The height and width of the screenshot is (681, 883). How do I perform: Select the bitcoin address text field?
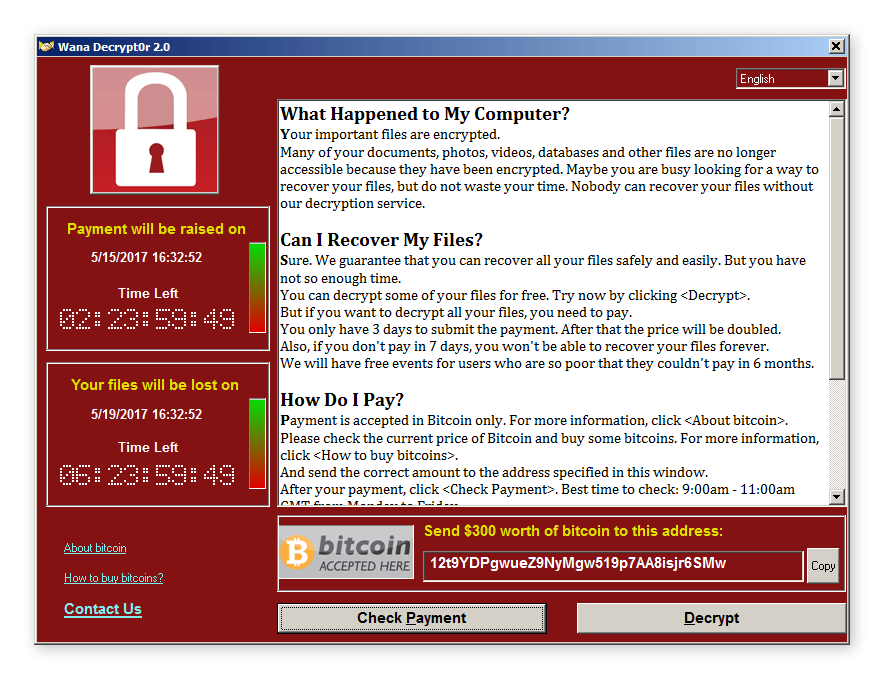click(x=613, y=566)
